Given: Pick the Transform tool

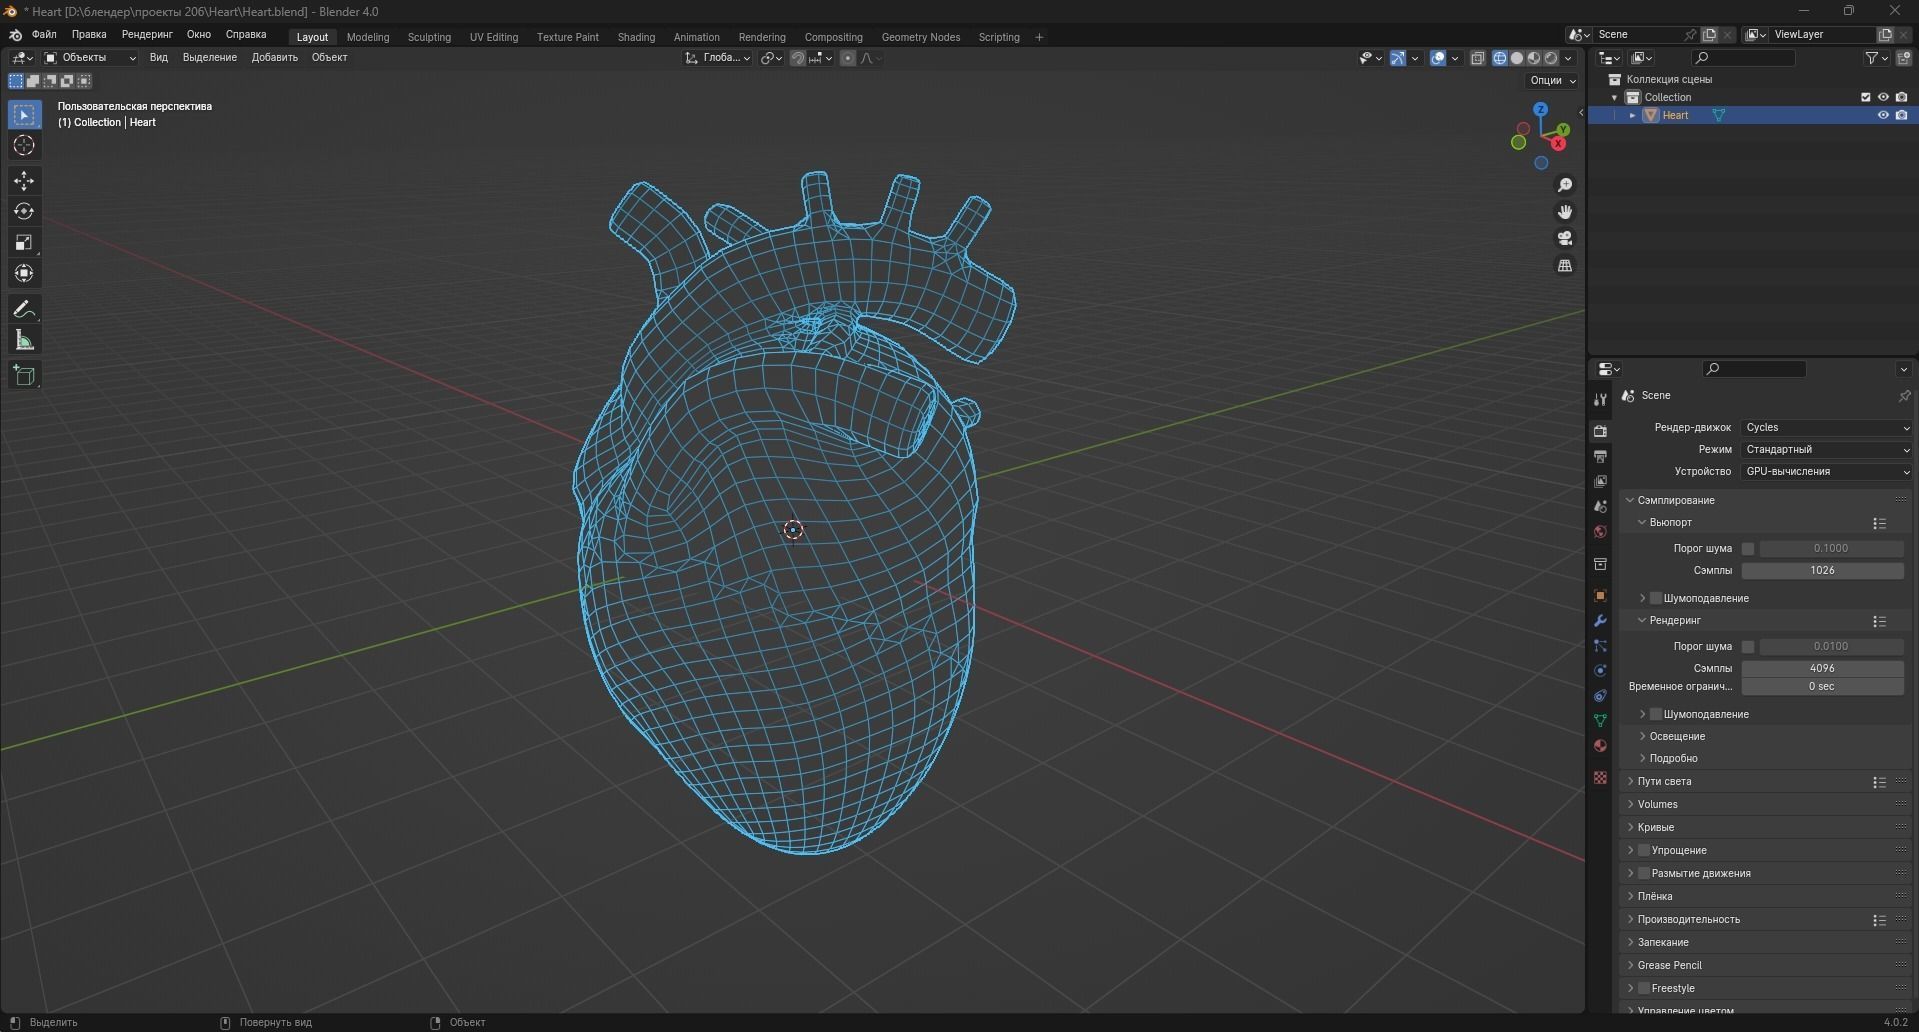Looking at the screenshot, I should [x=24, y=274].
